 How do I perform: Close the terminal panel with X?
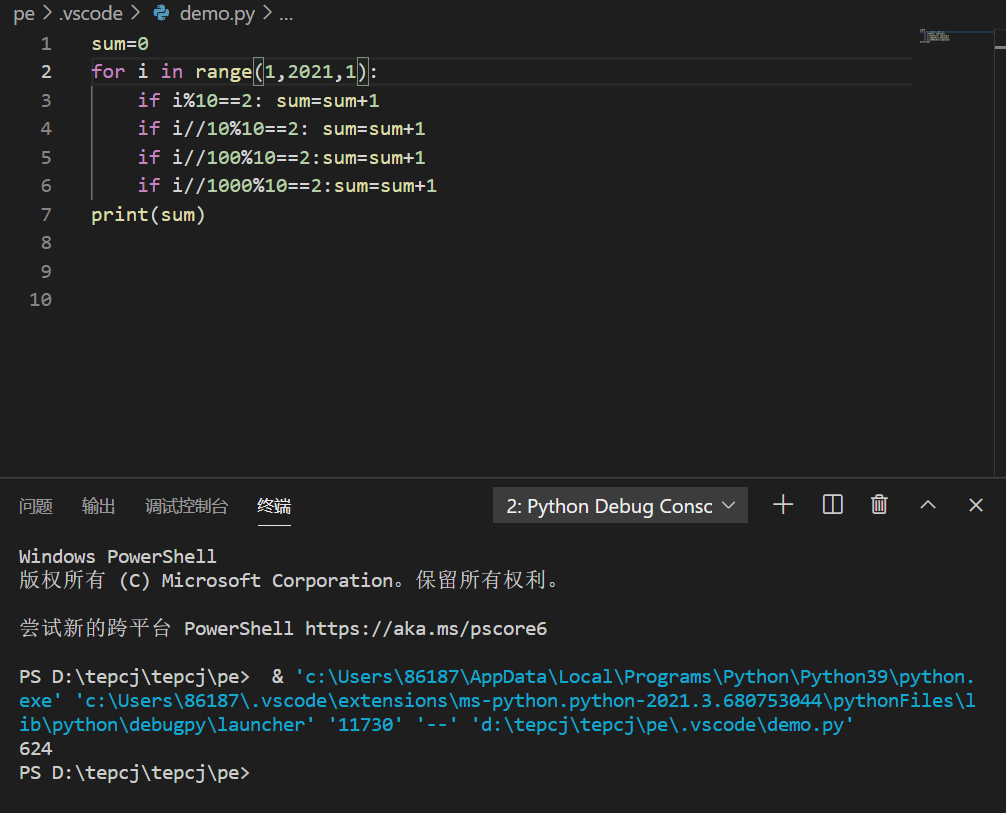pos(976,505)
